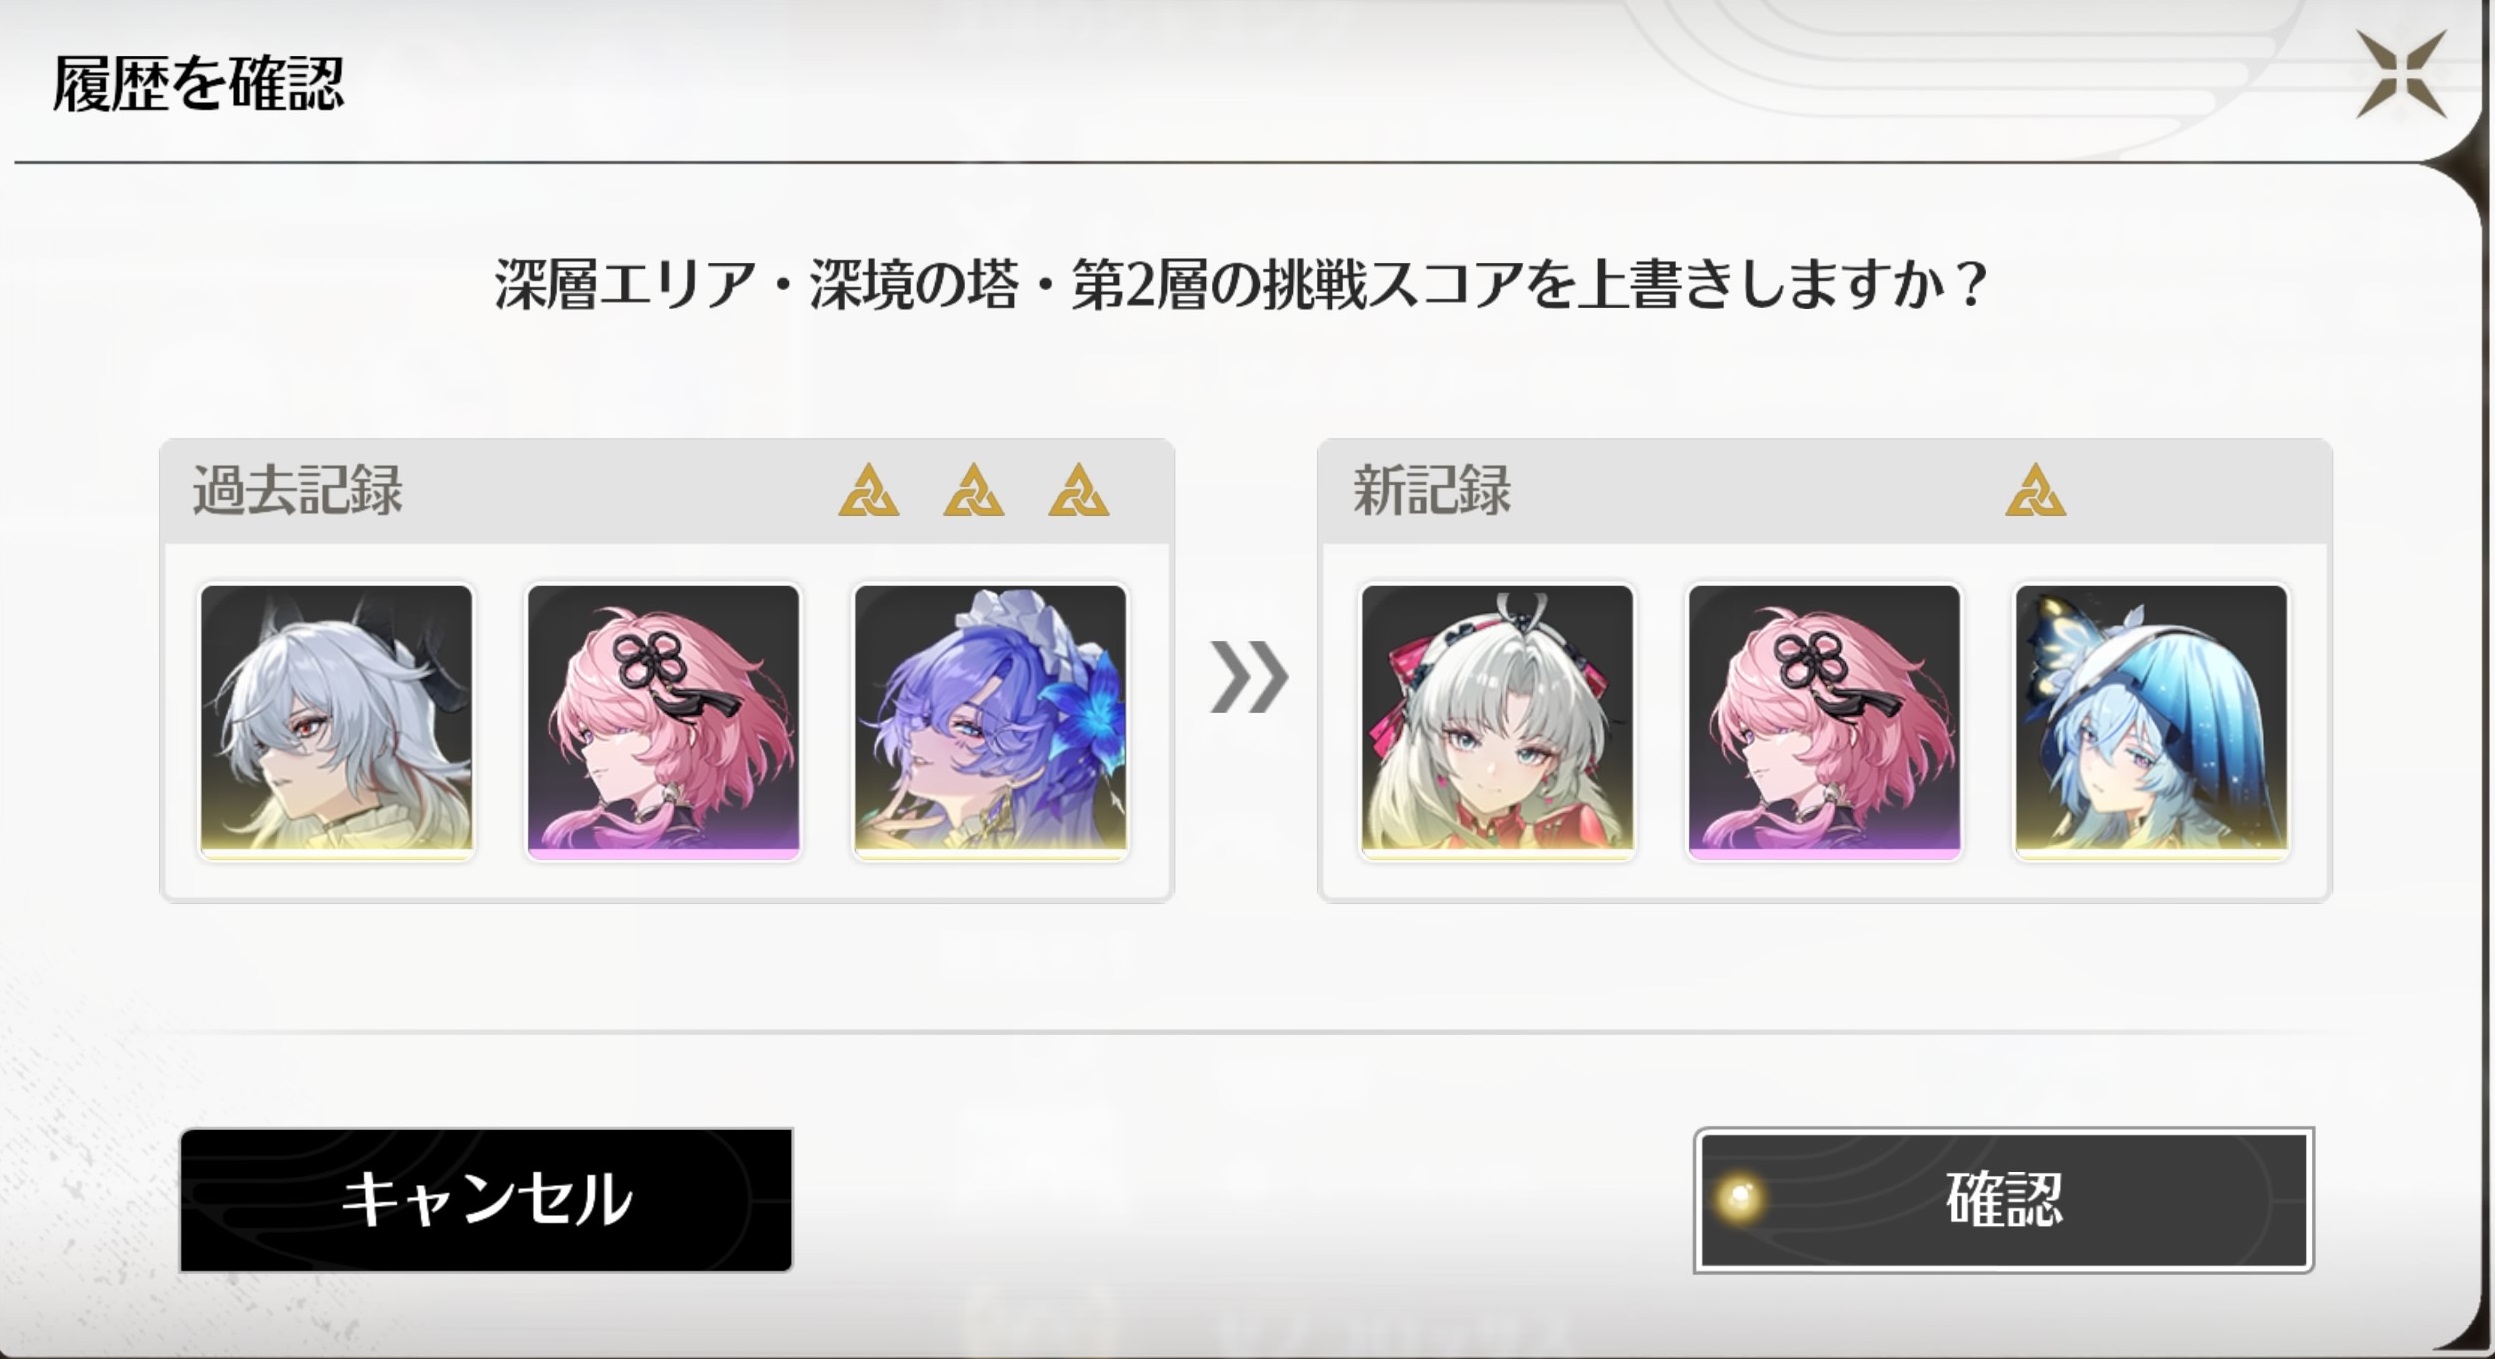Click the overwrite score question text
The height and width of the screenshot is (1359, 2495).
click(1240, 285)
